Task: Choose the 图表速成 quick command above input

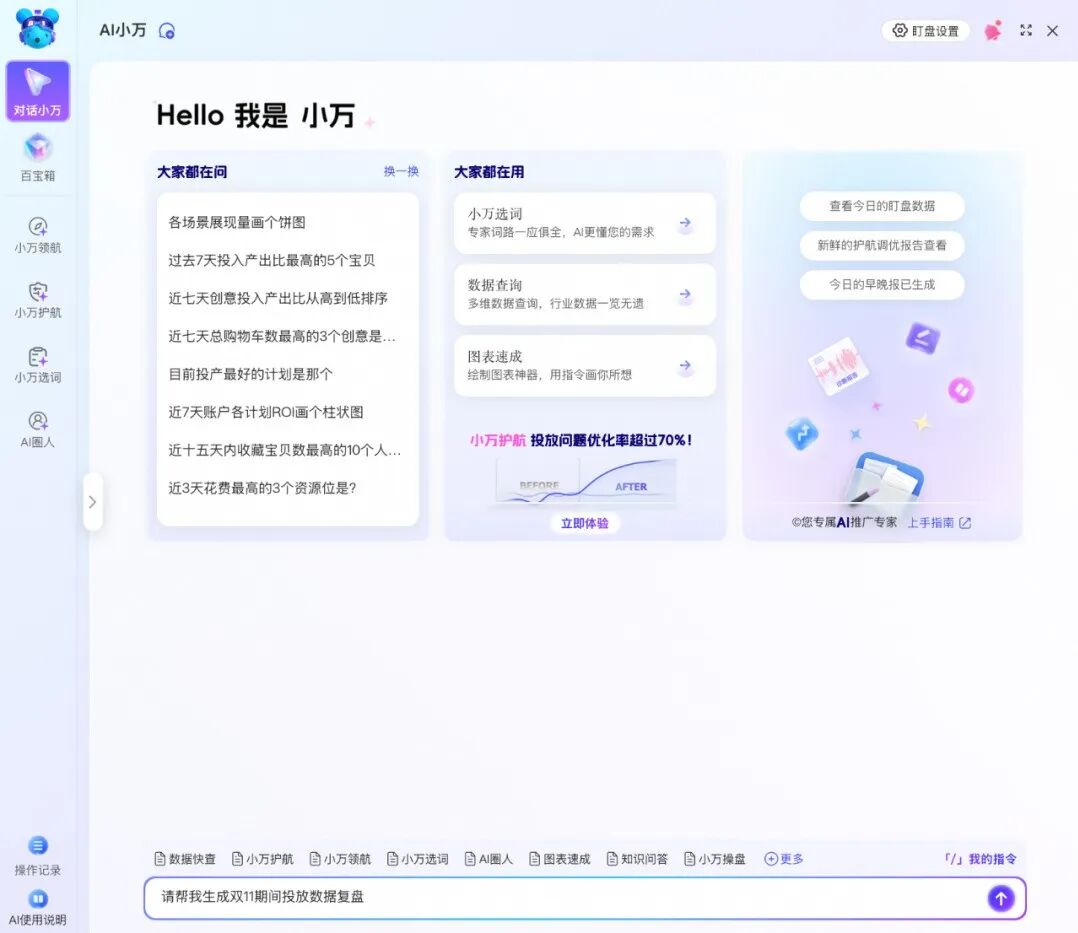Action: point(560,859)
